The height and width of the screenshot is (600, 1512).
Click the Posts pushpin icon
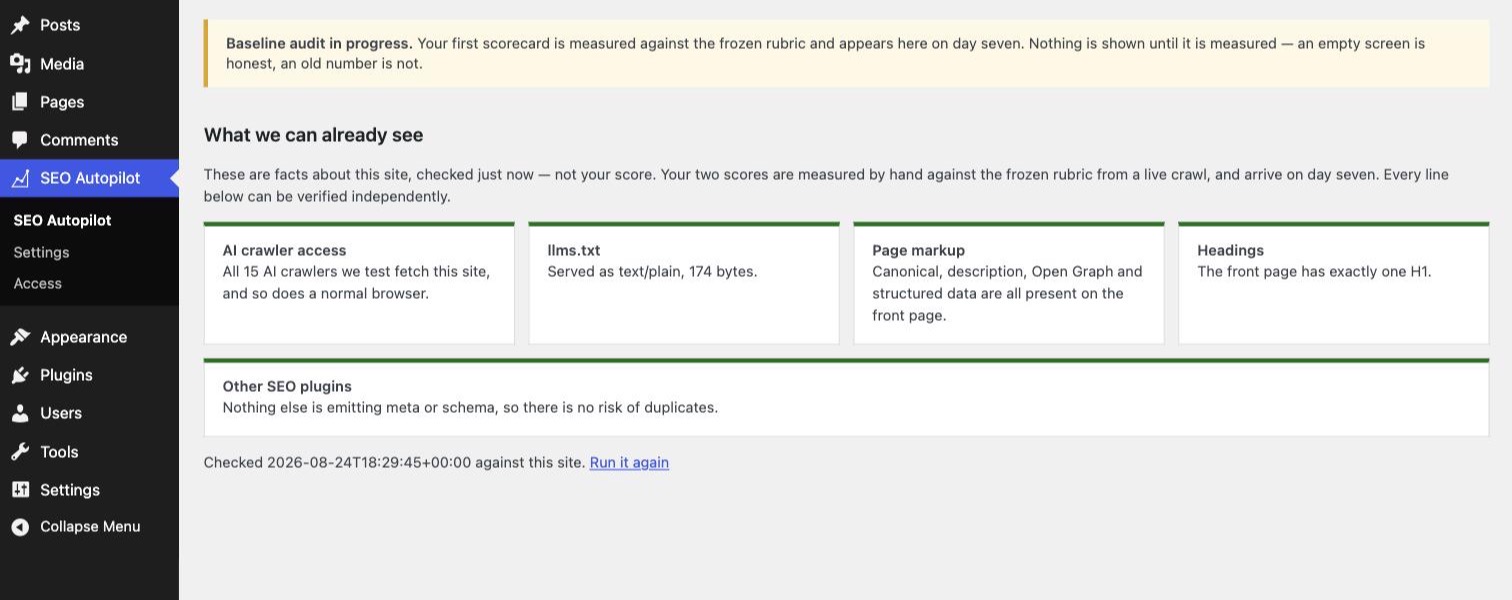20,25
